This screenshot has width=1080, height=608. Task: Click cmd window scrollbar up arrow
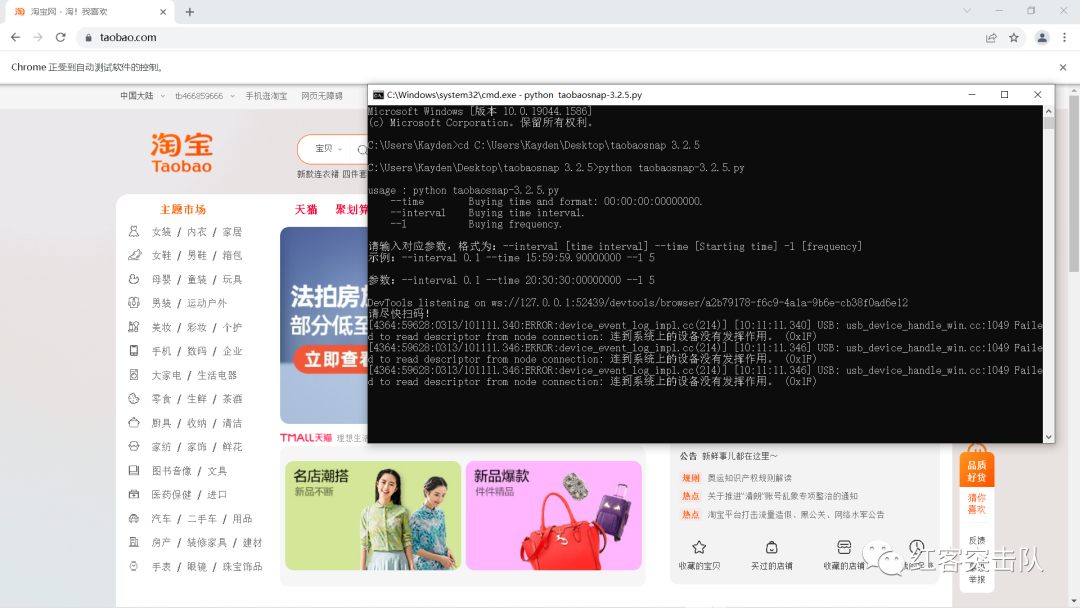coord(1048,111)
